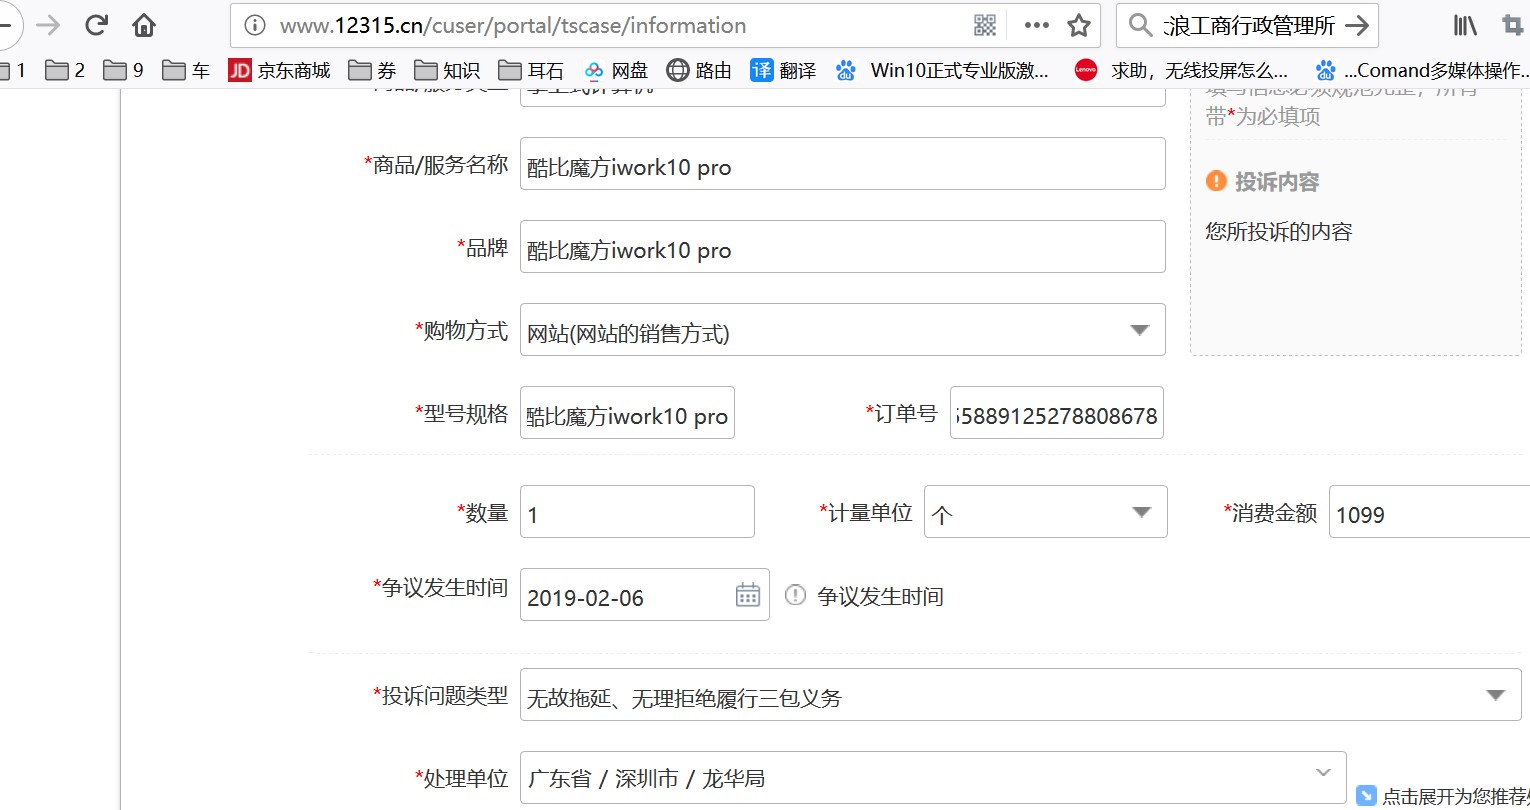Click the blue arrow icon by 点击展开为您推荐

pos(1366,796)
